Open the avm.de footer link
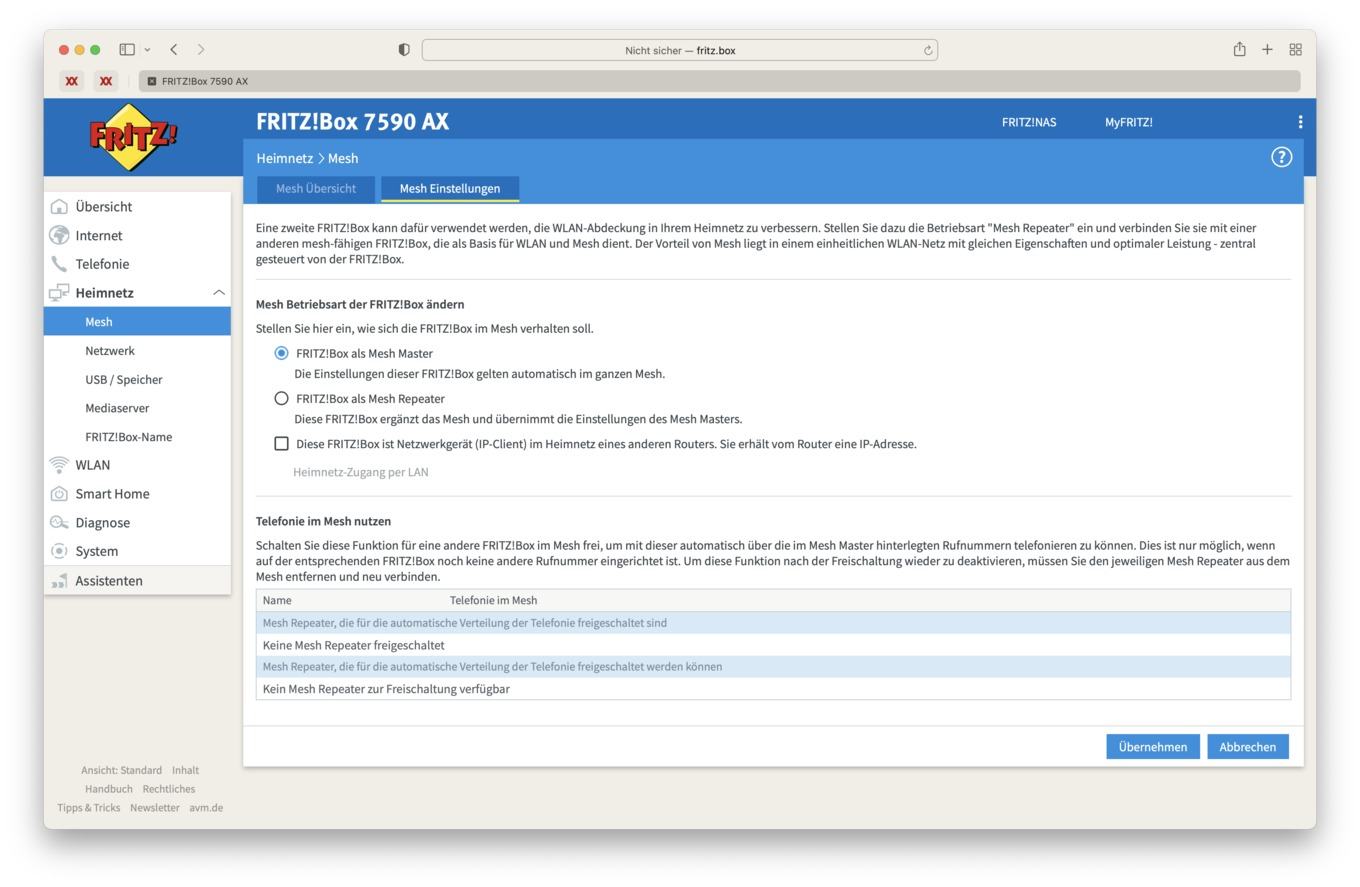1360x887 pixels. [206, 808]
